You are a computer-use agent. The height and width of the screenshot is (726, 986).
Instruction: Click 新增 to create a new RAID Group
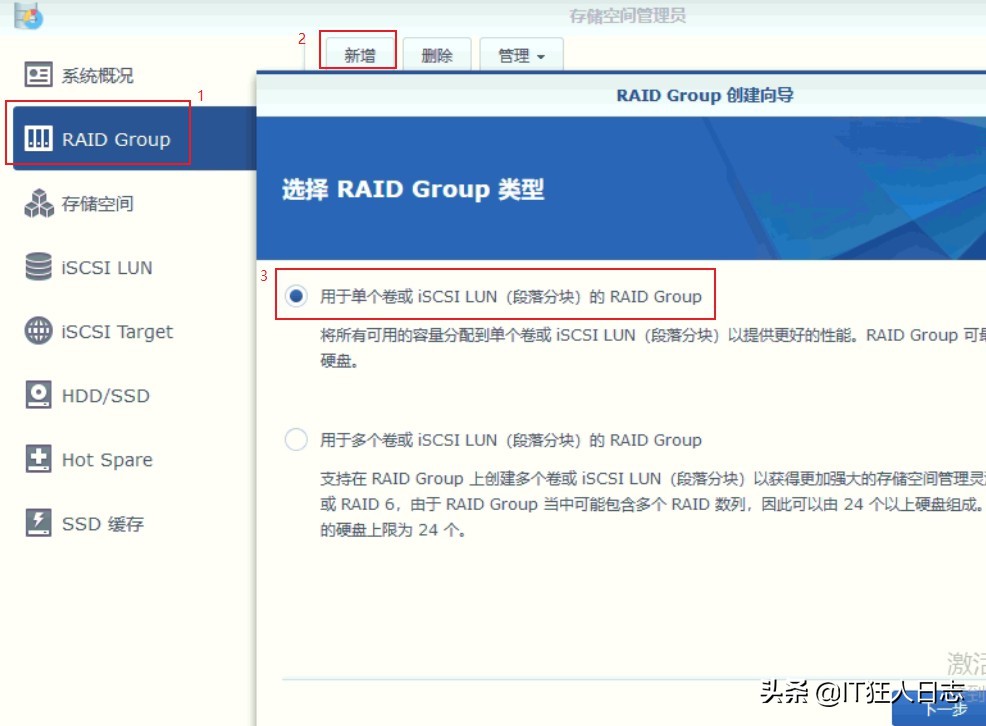click(359, 55)
